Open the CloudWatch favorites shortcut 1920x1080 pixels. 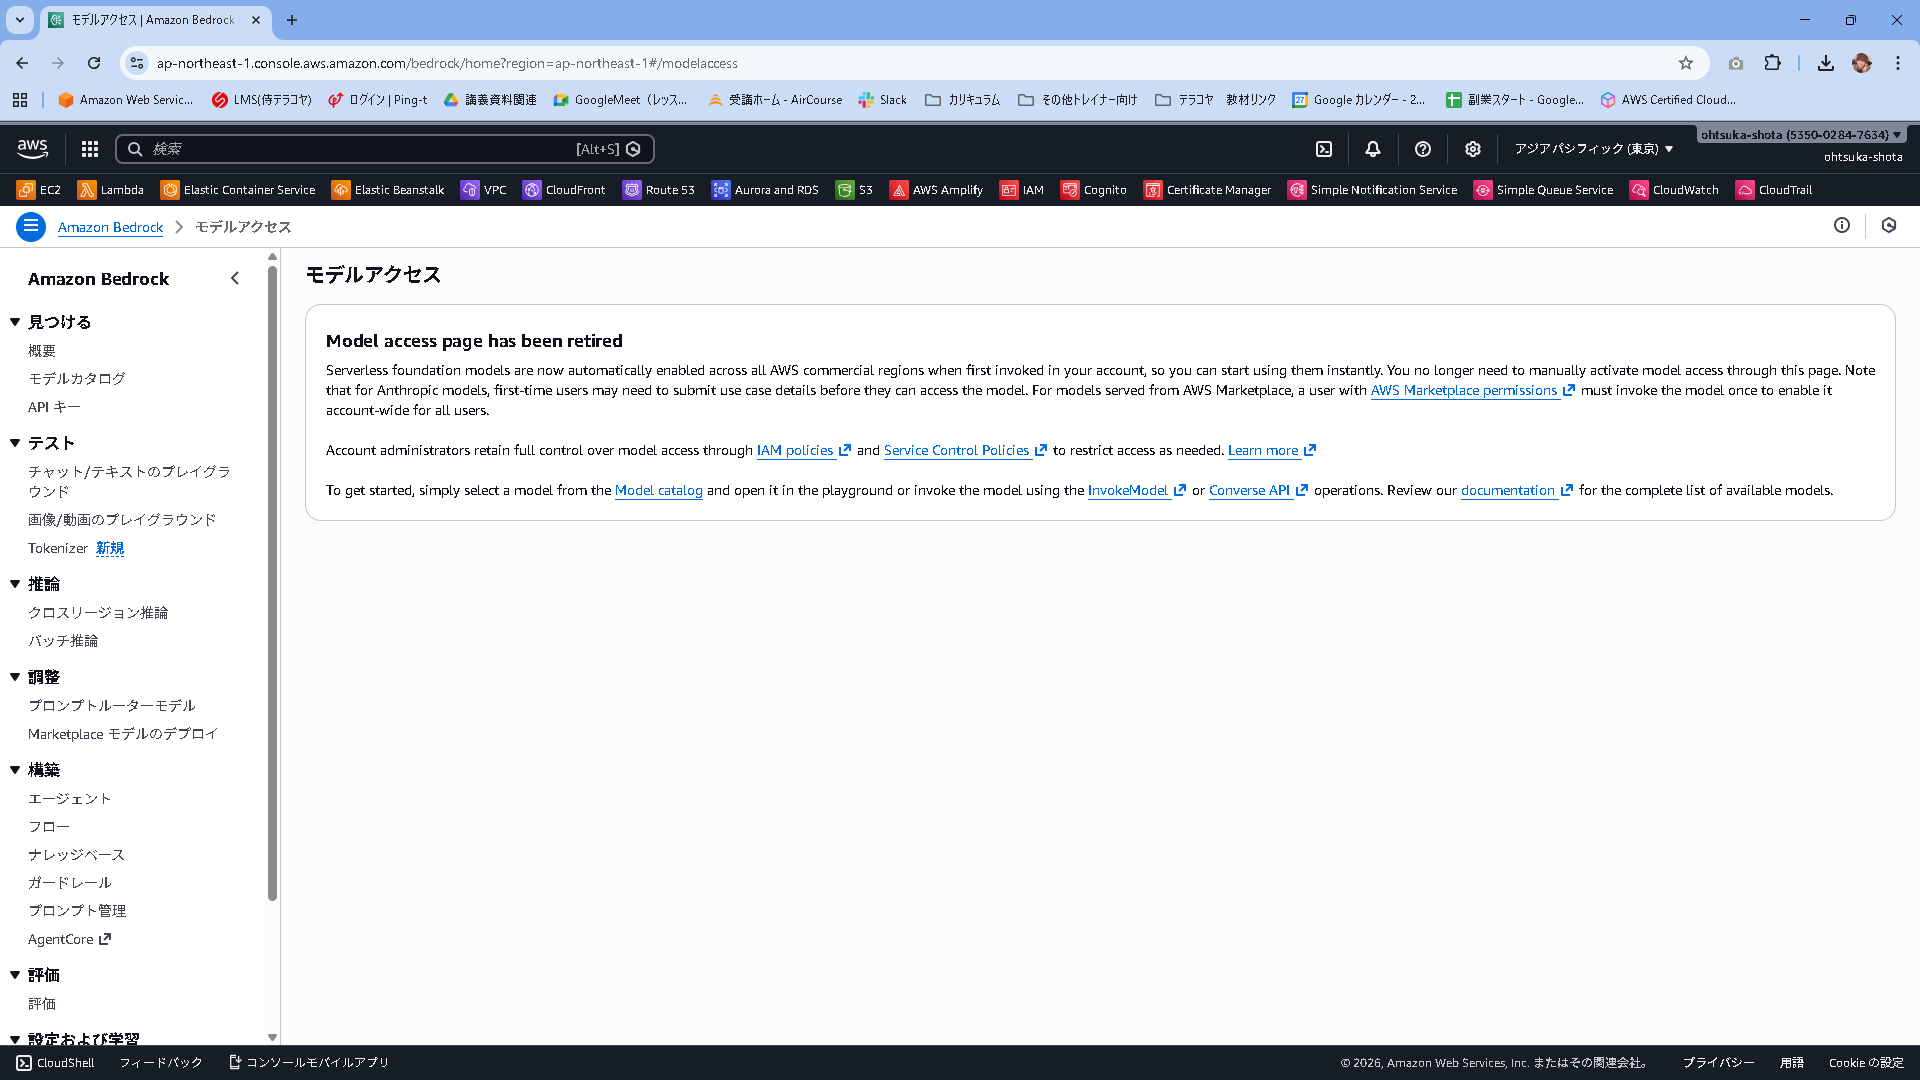coord(1675,190)
